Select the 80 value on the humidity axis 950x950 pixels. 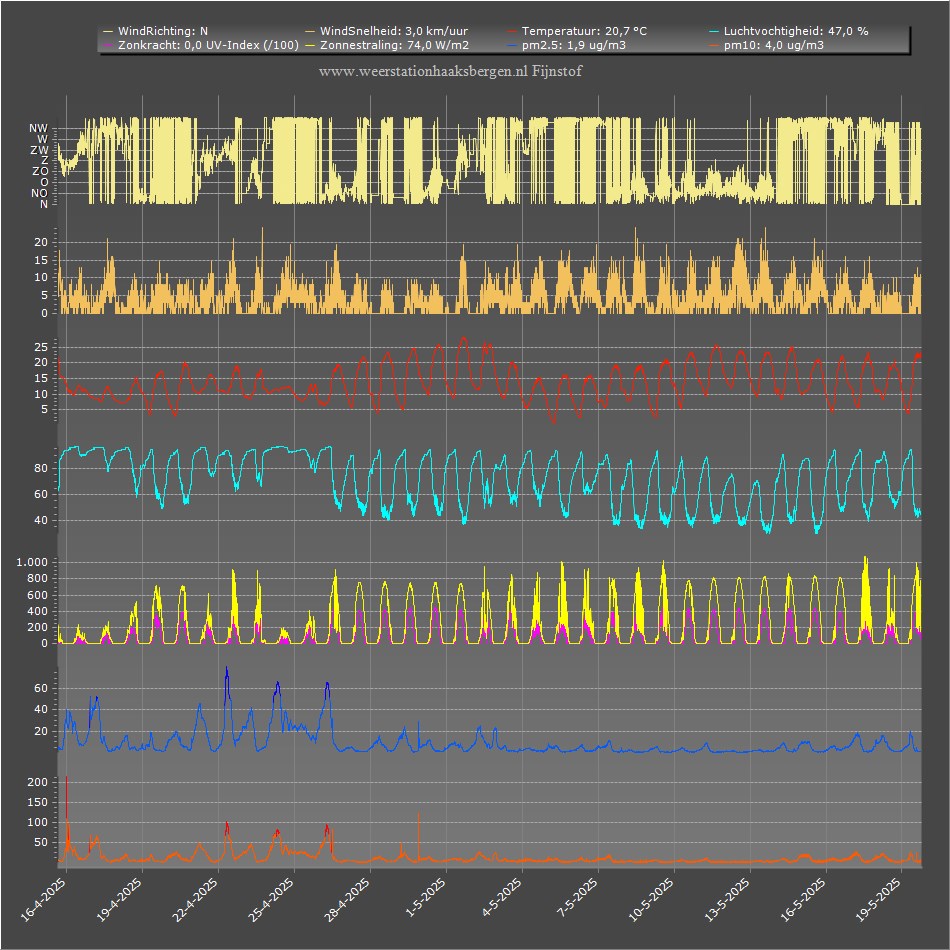coord(41,468)
